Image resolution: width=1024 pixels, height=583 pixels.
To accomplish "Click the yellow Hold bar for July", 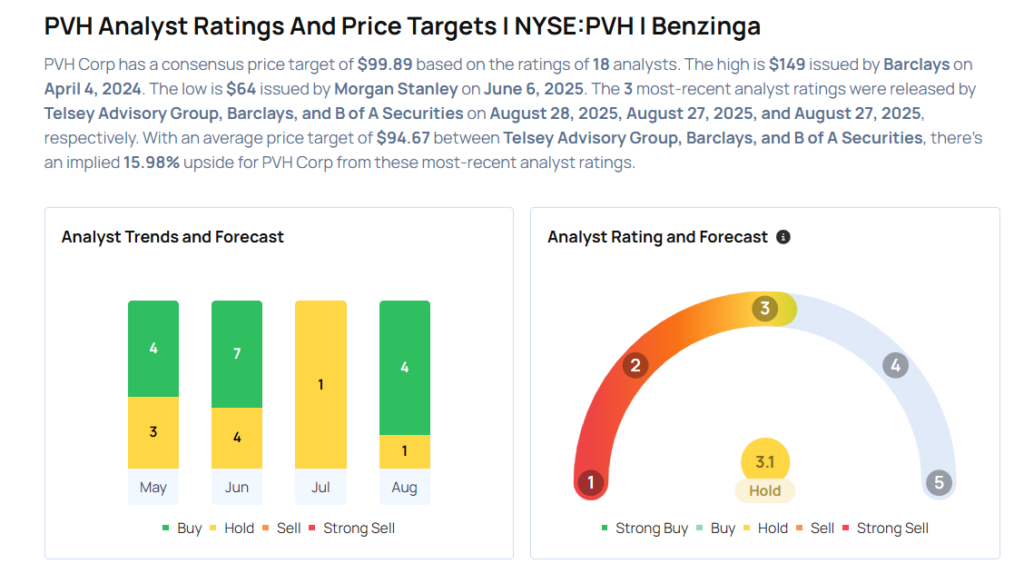I will (x=321, y=384).
